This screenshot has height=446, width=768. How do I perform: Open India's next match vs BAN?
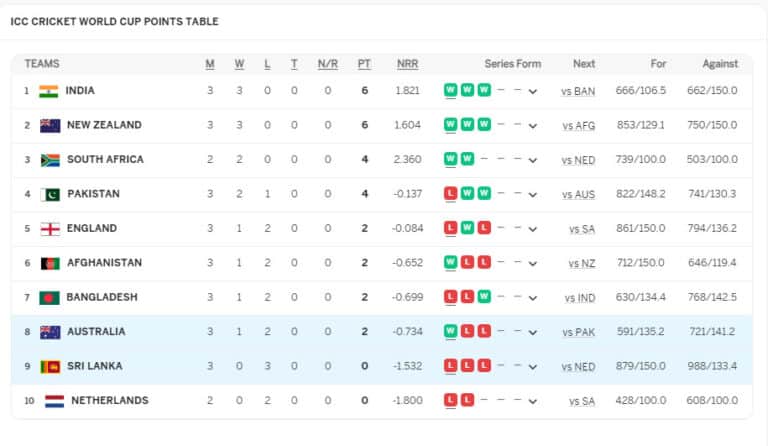pos(578,92)
